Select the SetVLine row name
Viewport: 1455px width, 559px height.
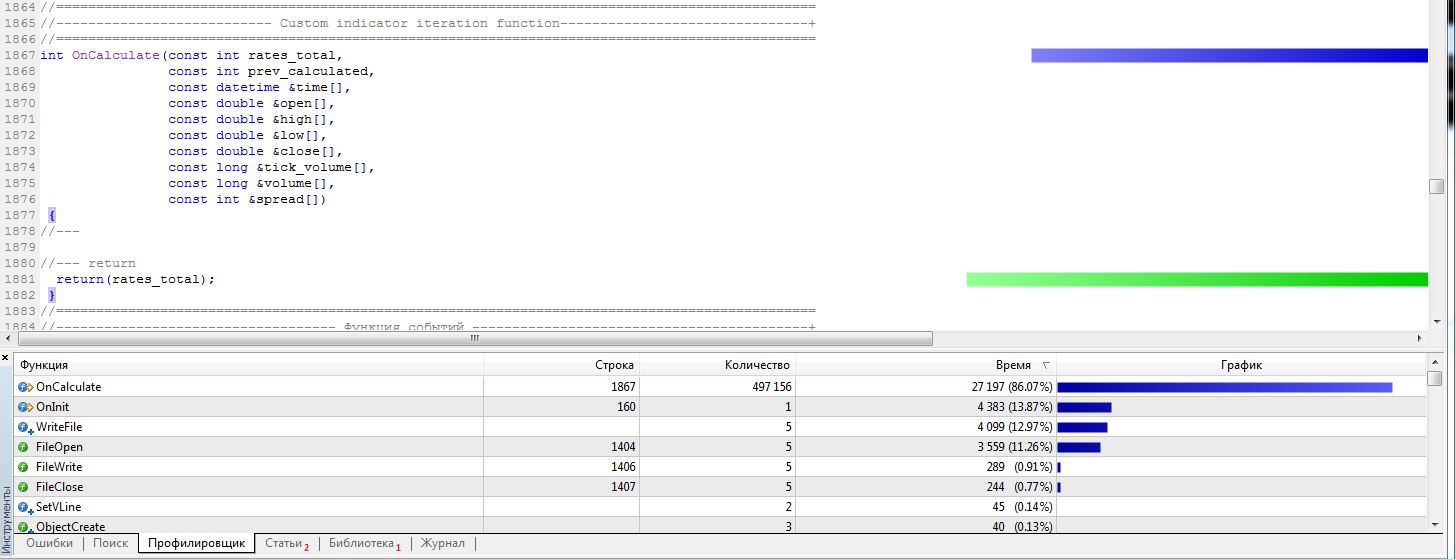[58, 507]
